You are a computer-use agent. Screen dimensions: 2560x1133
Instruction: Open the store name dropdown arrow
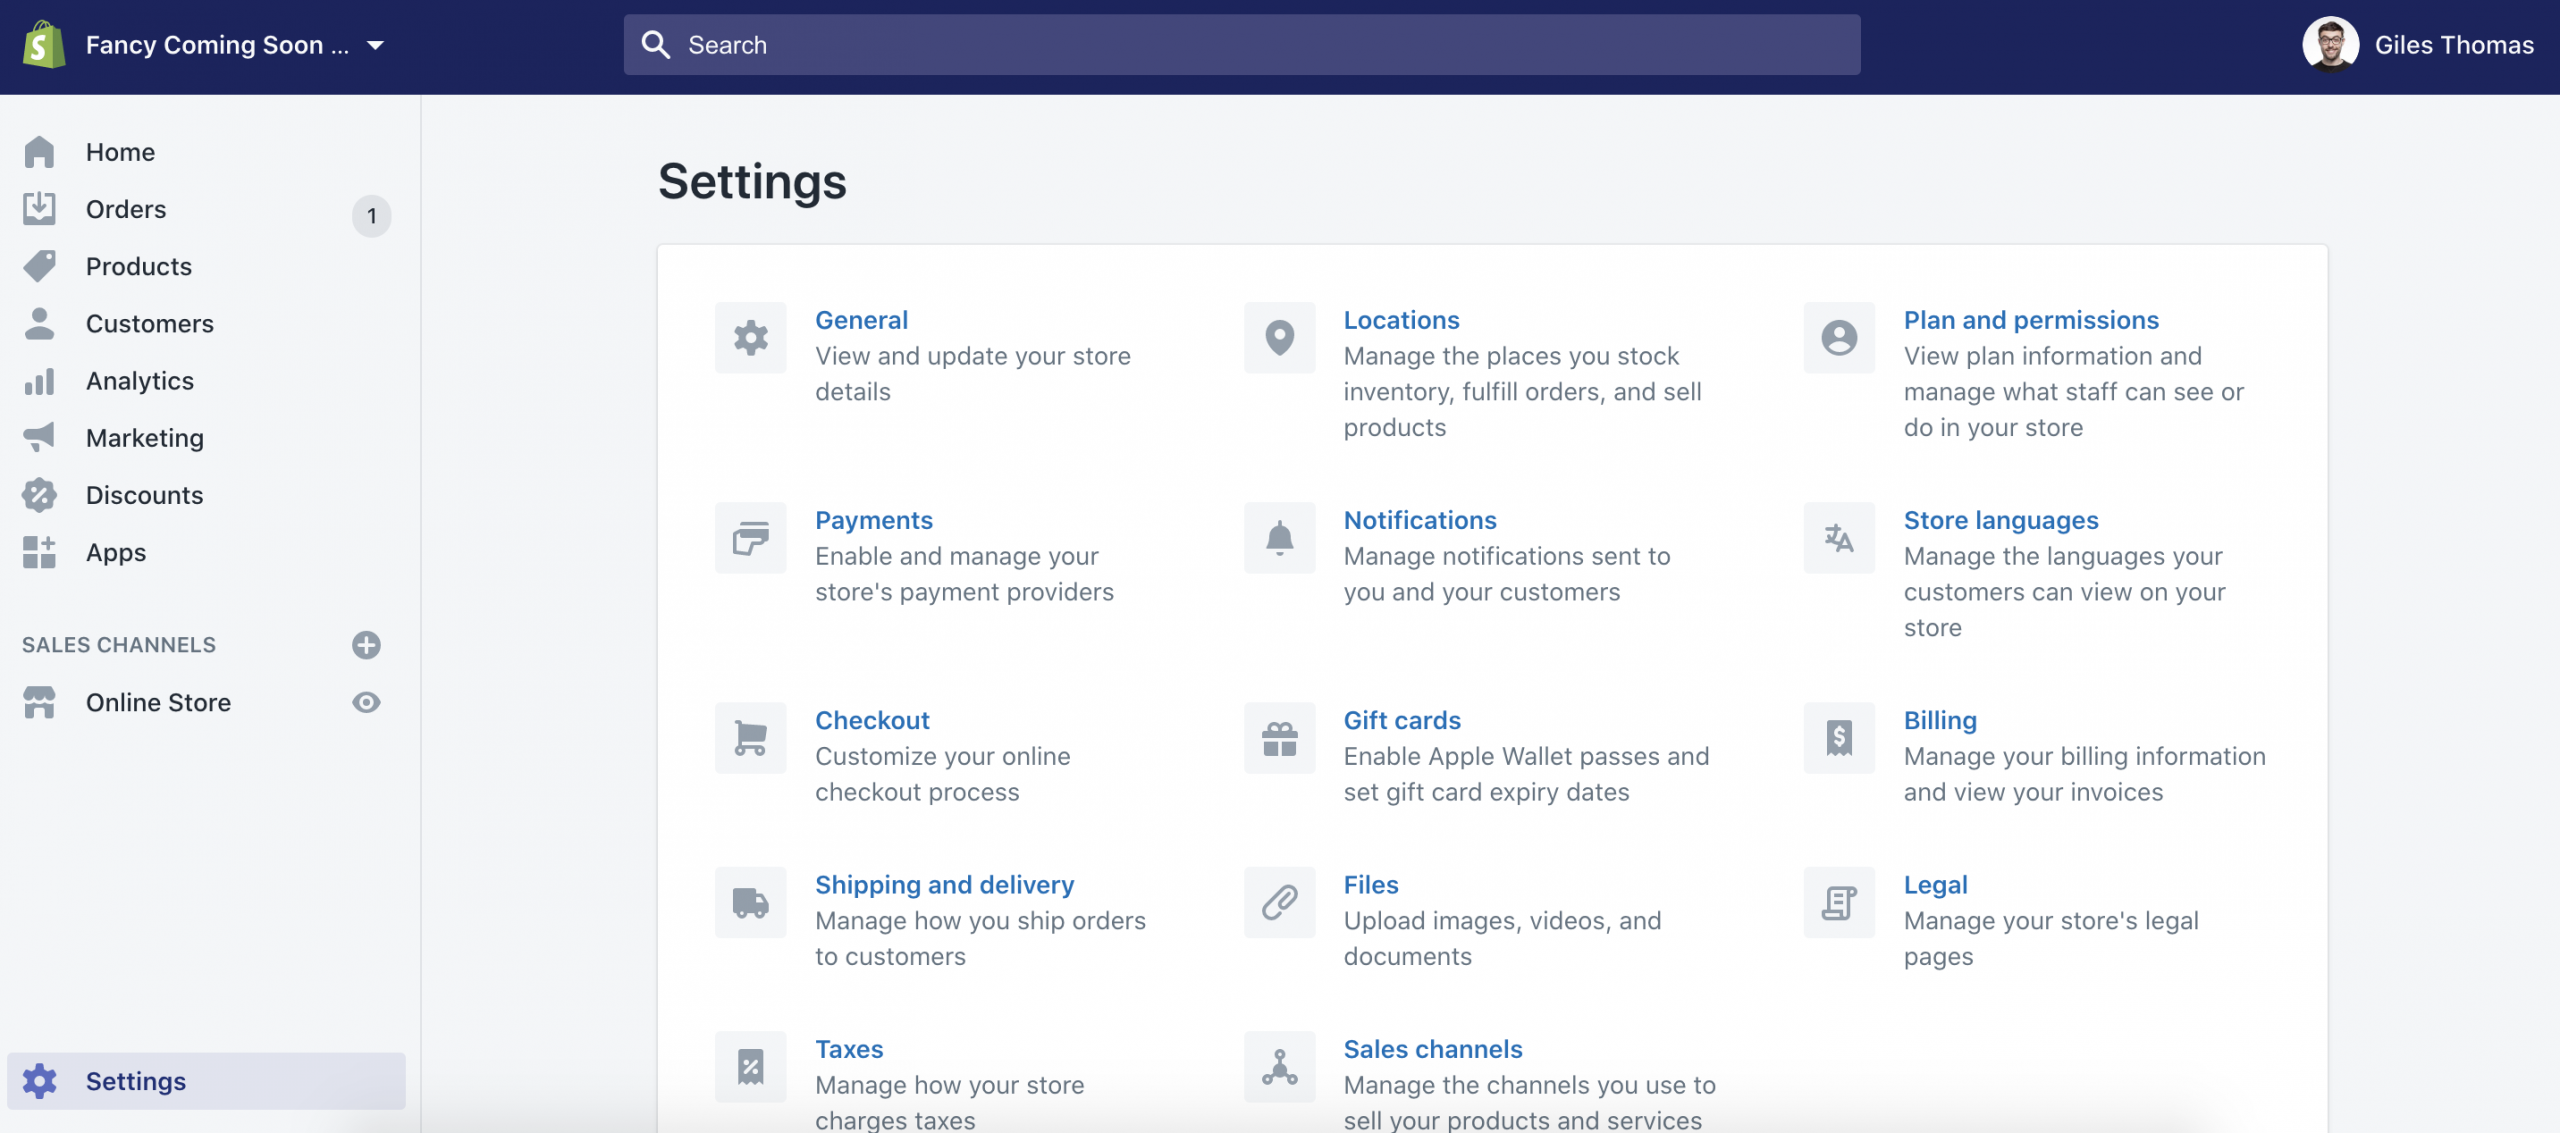pos(376,45)
